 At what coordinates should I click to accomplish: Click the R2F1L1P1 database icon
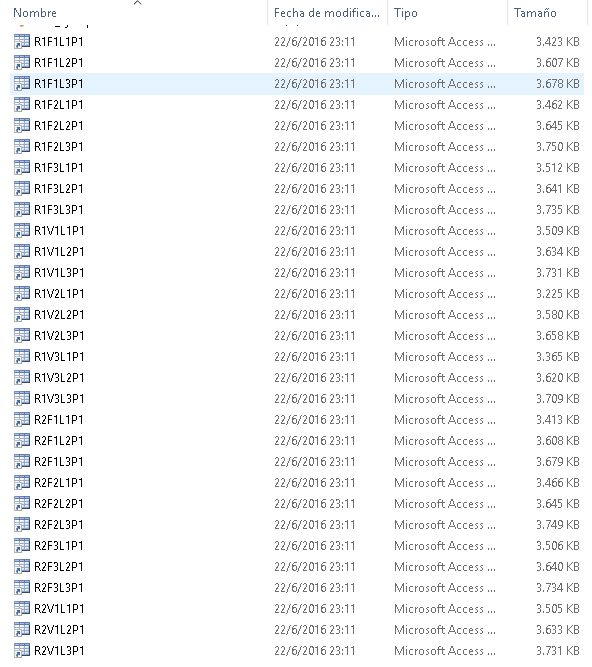coord(22,419)
